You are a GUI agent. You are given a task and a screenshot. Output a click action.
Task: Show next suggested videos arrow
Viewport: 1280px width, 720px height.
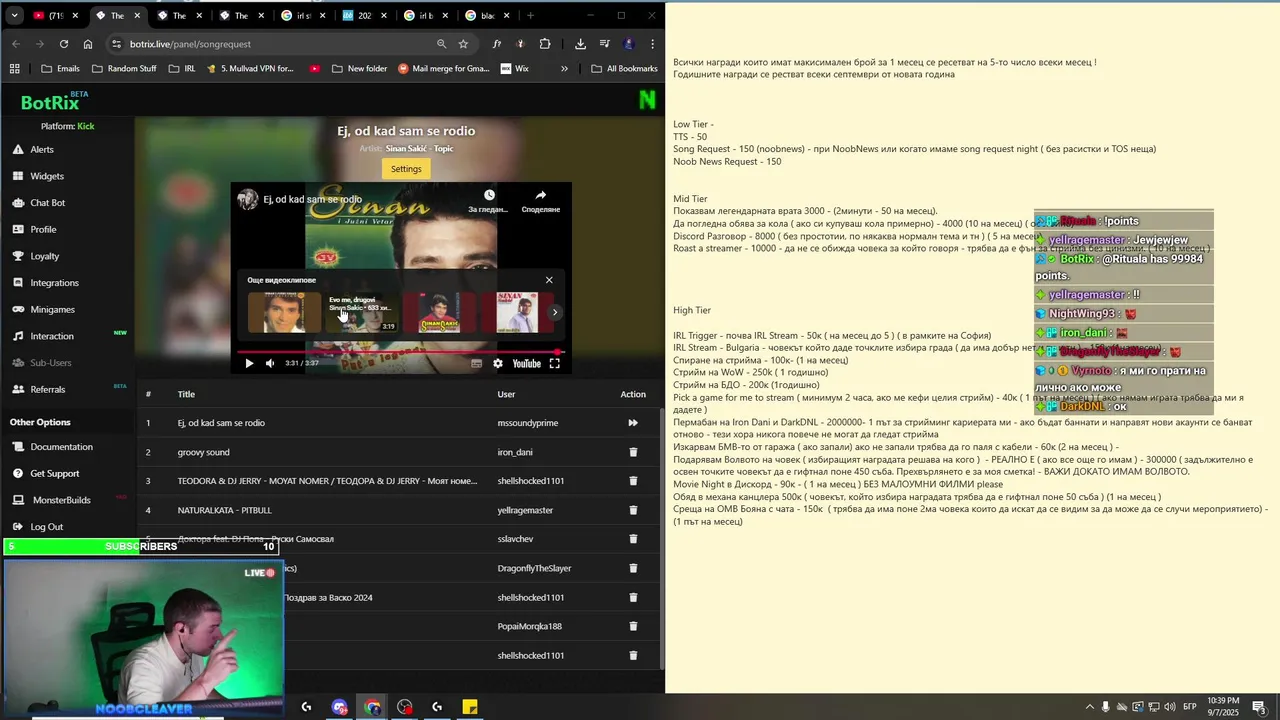(555, 312)
